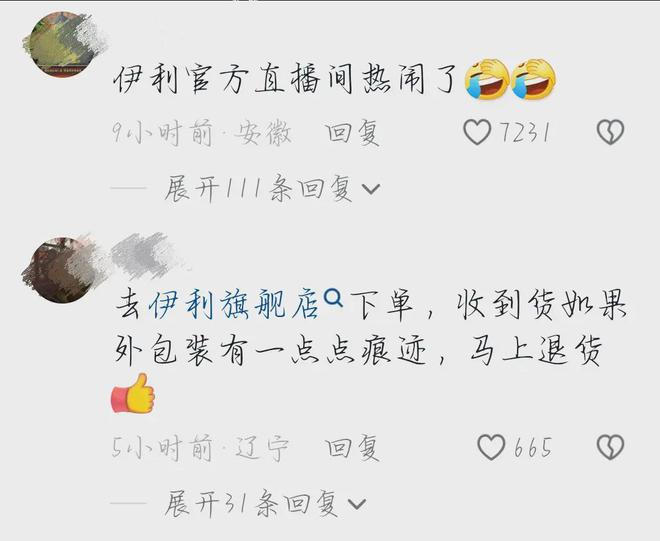Open the 伊利旗舰店 blue search link
Viewport: 660px width, 541px height.
tap(234, 304)
